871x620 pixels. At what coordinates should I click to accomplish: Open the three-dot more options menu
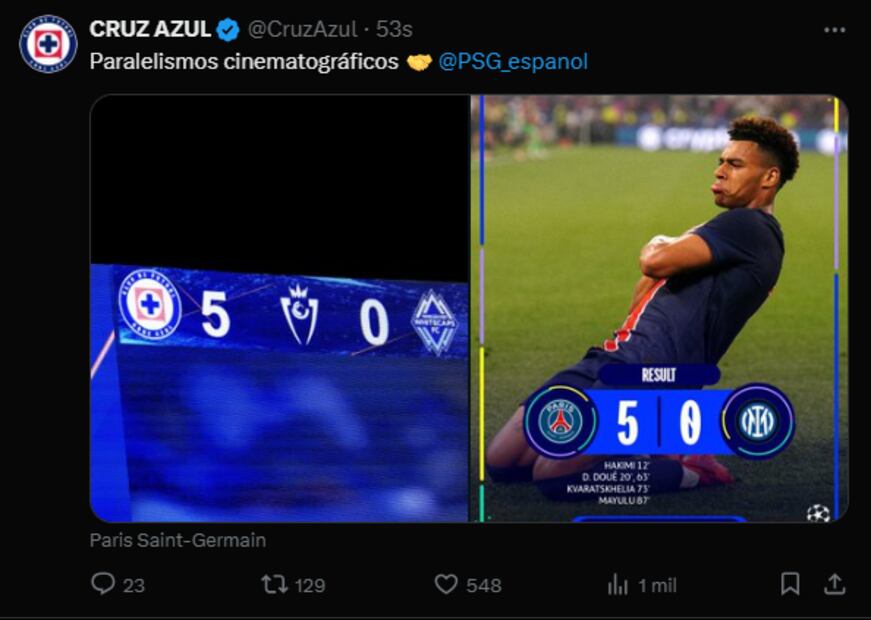click(834, 30)
